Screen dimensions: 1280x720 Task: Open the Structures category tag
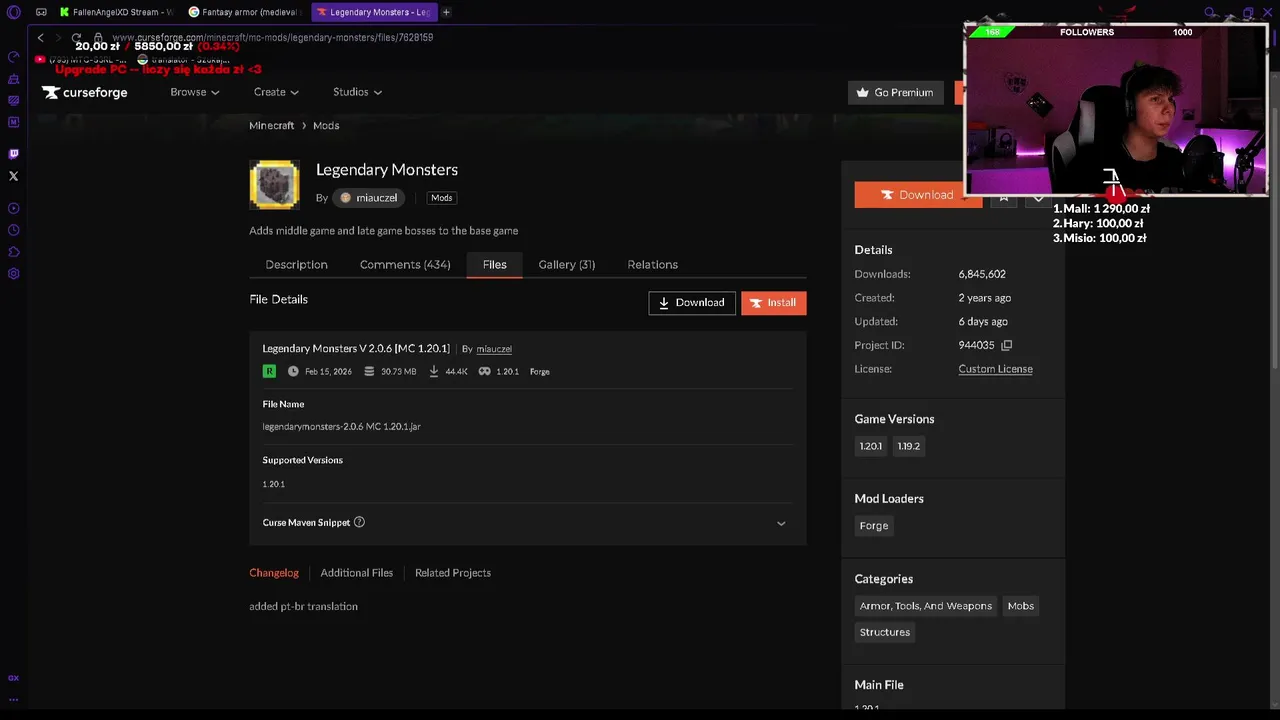[885, 632]
